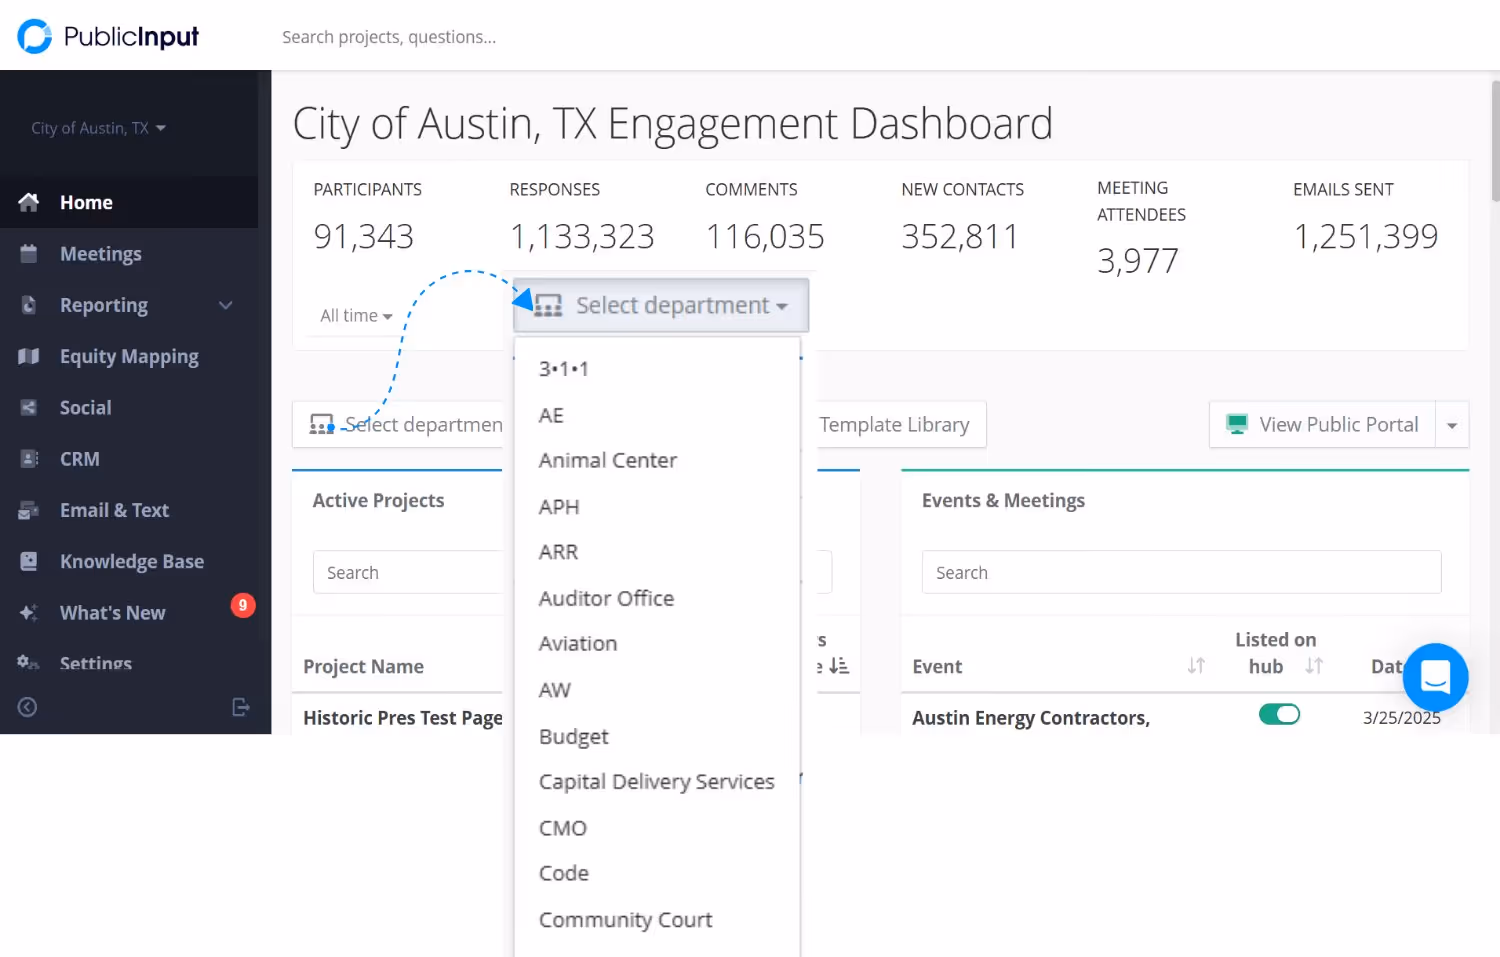The image size is (1500, 957).
Task: Open the chat support bubble
Action: [1435, 677]
